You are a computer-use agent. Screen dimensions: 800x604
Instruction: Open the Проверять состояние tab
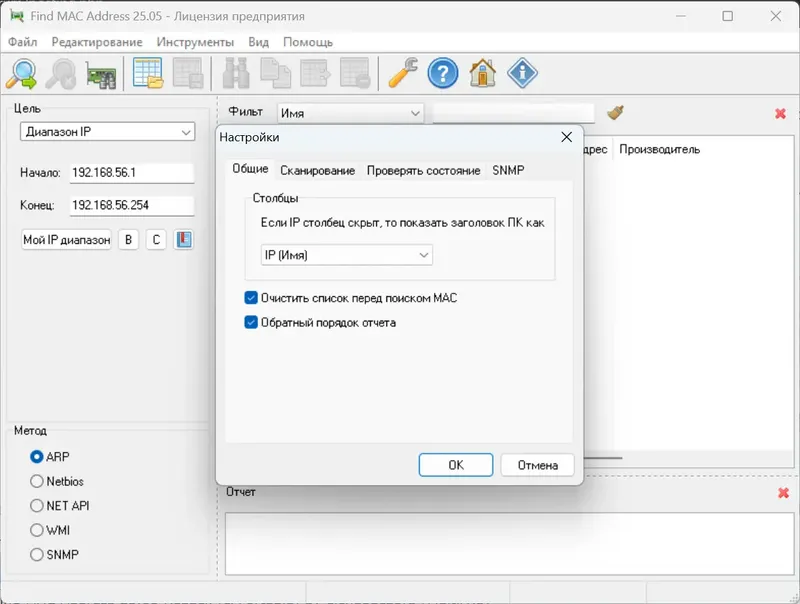click(423, 170)
